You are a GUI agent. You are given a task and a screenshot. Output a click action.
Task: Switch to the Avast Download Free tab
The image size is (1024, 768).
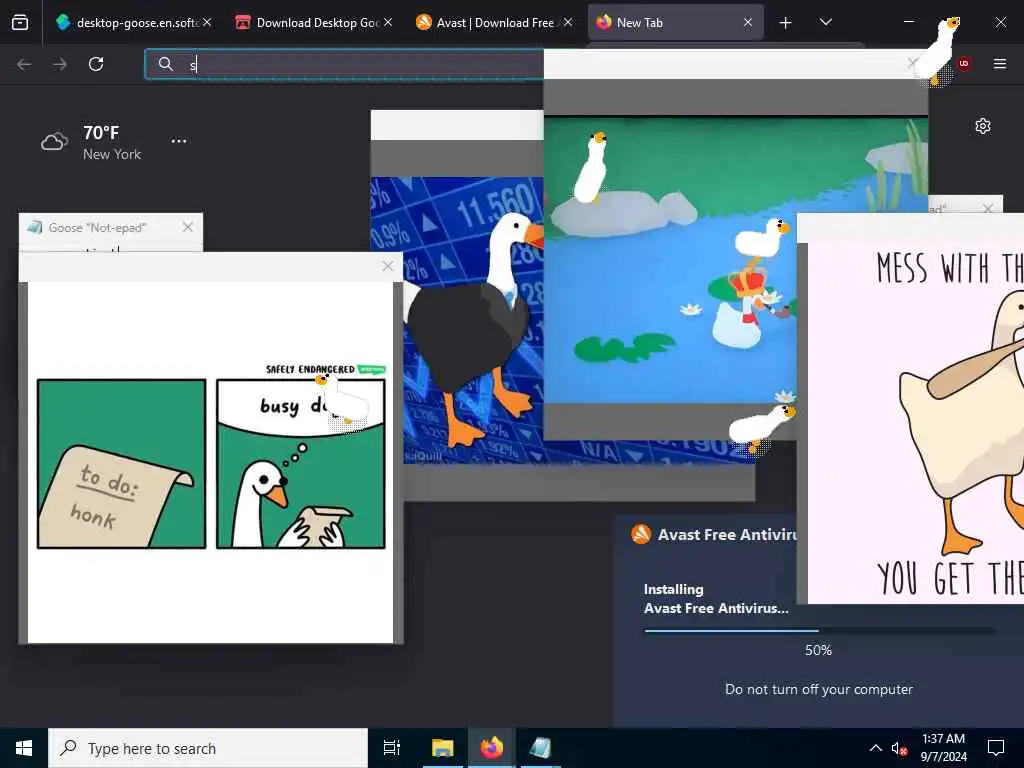point(494,23)
